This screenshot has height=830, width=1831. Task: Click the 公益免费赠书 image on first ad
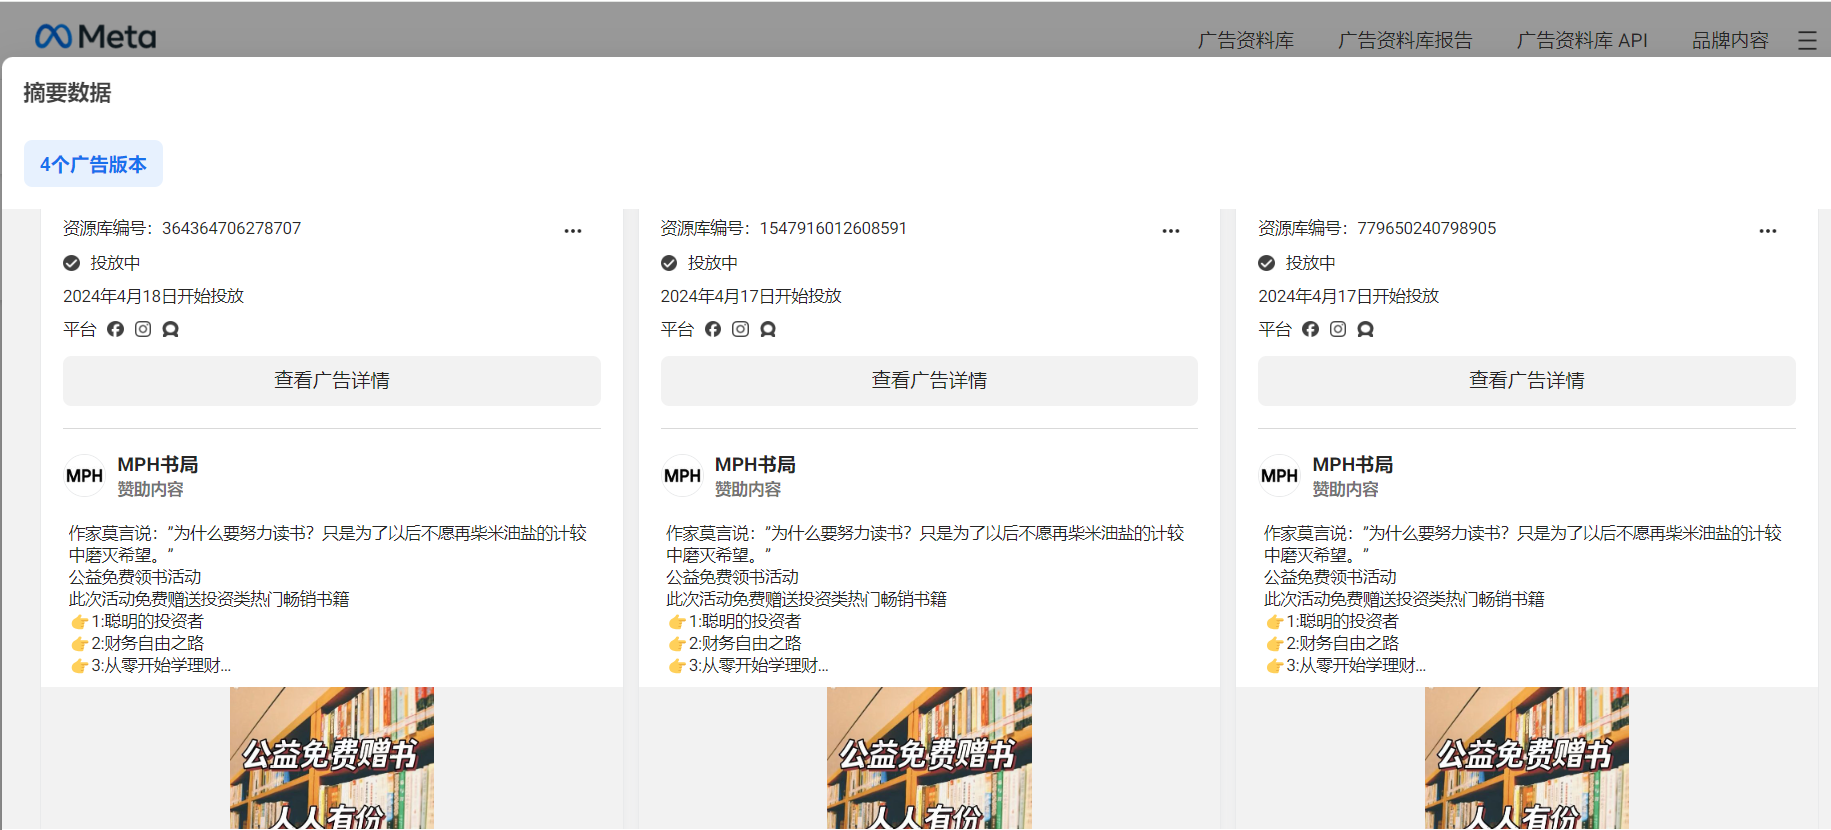332,757
